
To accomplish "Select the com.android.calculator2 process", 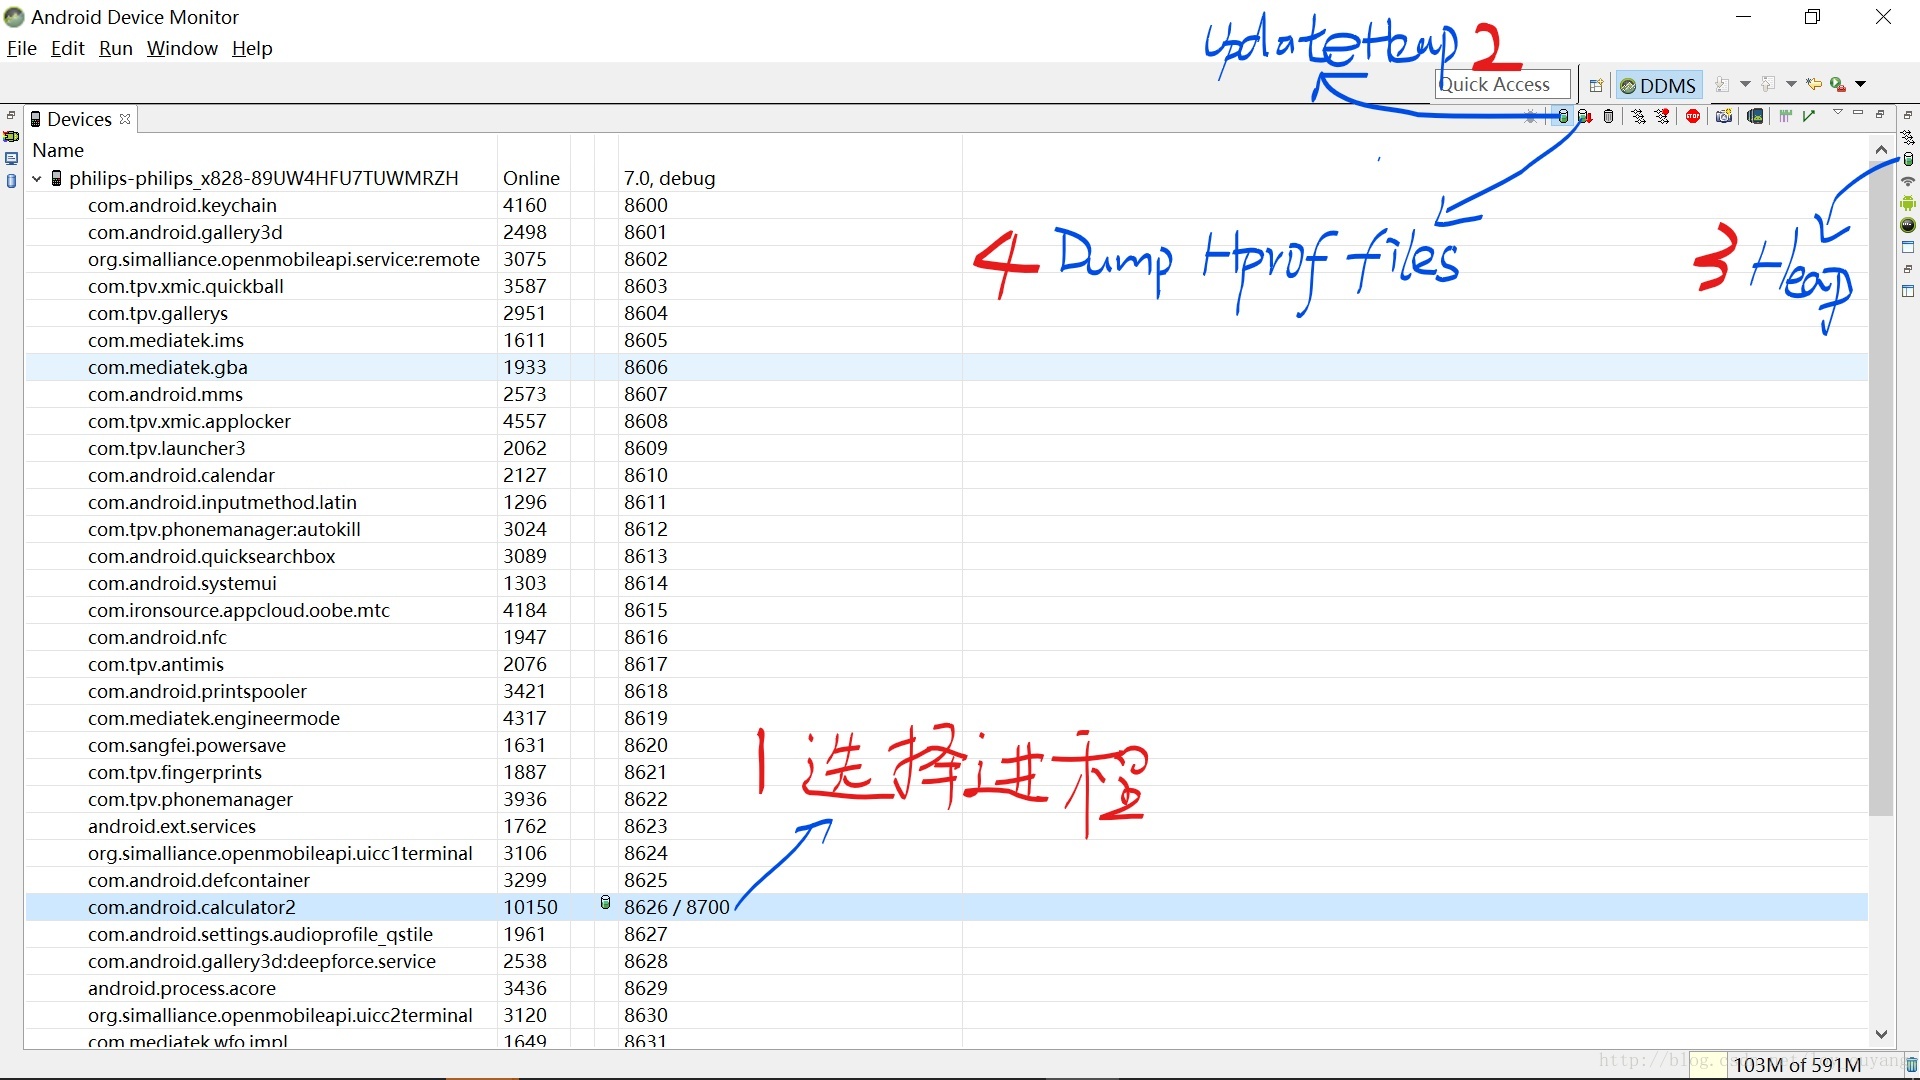I will coord(192,907).
